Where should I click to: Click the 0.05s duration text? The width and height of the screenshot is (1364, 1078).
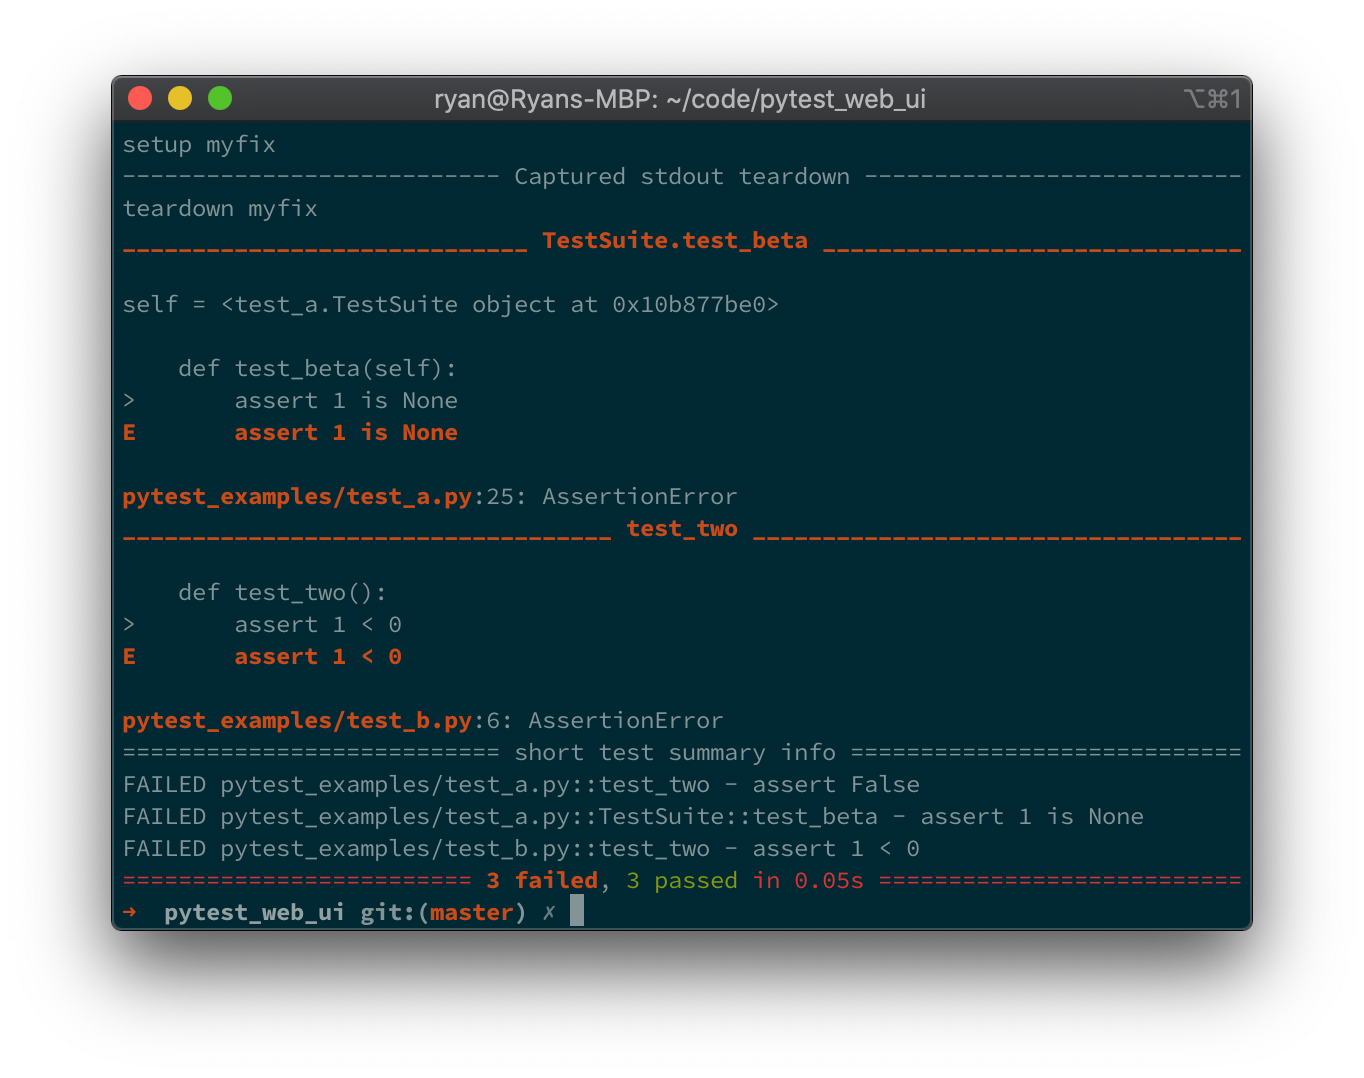click(x=827, y=880)
